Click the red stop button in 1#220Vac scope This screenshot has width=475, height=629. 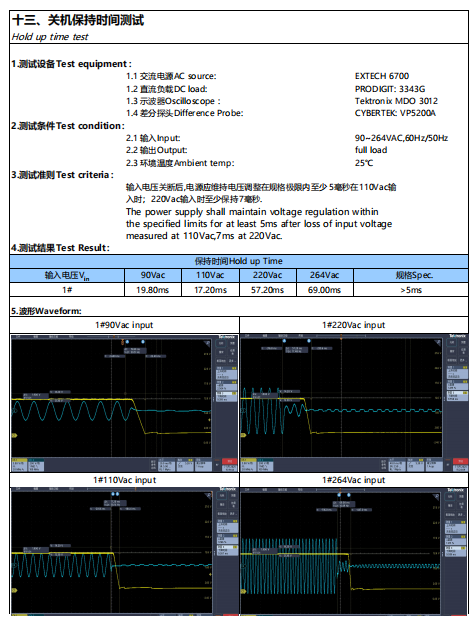pos(460,461)
